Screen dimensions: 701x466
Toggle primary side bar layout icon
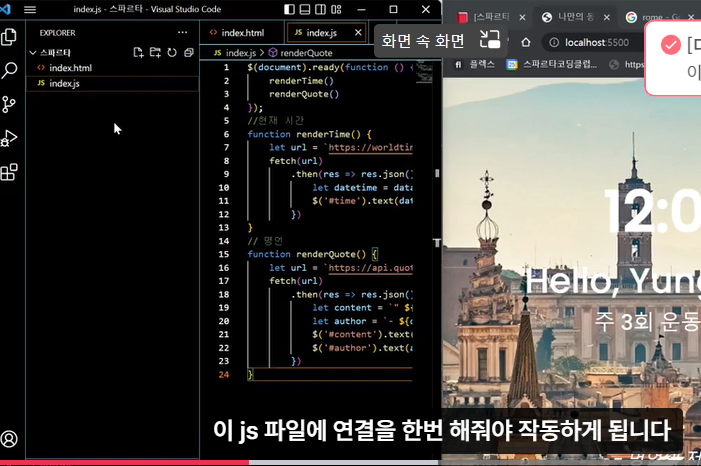point(289,9)
